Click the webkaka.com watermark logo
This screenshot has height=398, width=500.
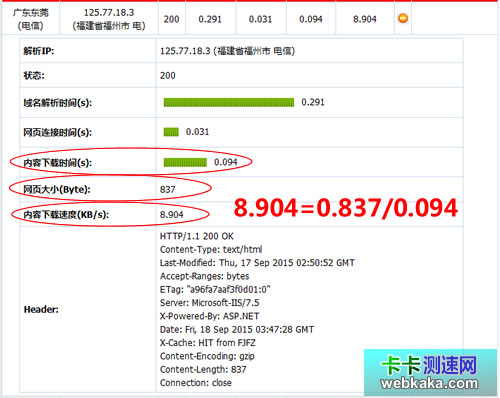point(430,372)
